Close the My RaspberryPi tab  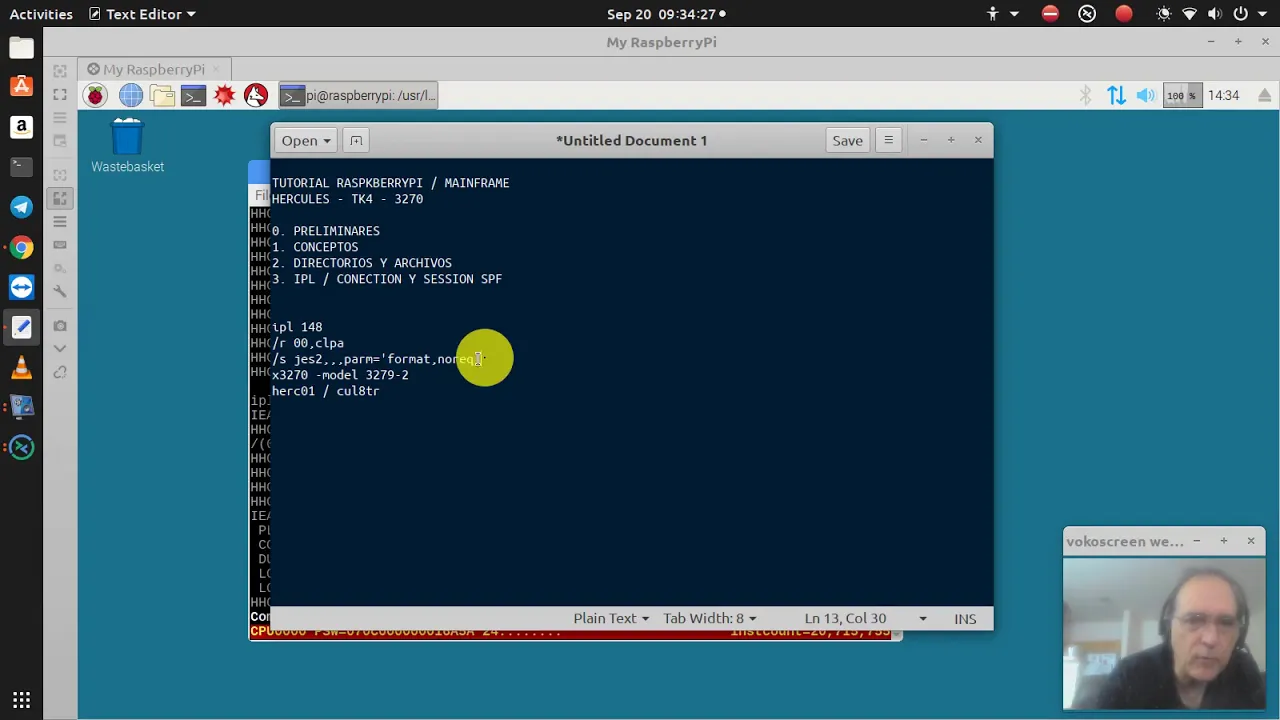[217, 69]
